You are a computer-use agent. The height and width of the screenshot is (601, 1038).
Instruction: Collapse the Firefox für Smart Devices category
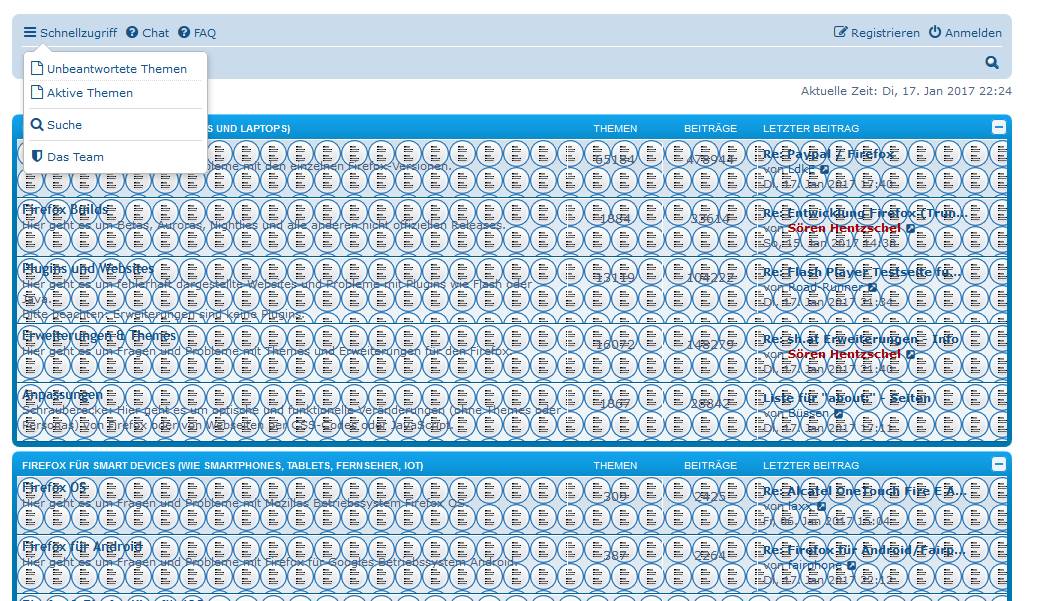tap(999, 464)
